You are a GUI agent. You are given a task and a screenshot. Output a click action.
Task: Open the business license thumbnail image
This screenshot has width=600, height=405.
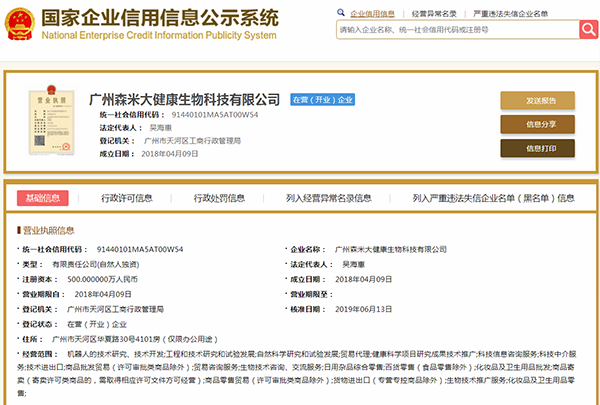click(51, 120)
